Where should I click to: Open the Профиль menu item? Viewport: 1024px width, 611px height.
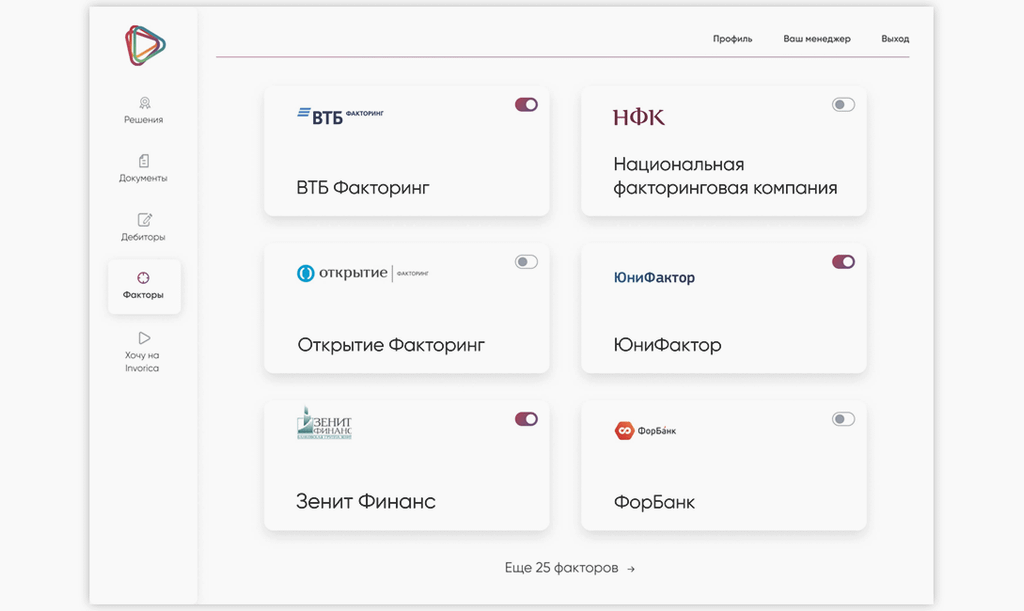(732, 39)
